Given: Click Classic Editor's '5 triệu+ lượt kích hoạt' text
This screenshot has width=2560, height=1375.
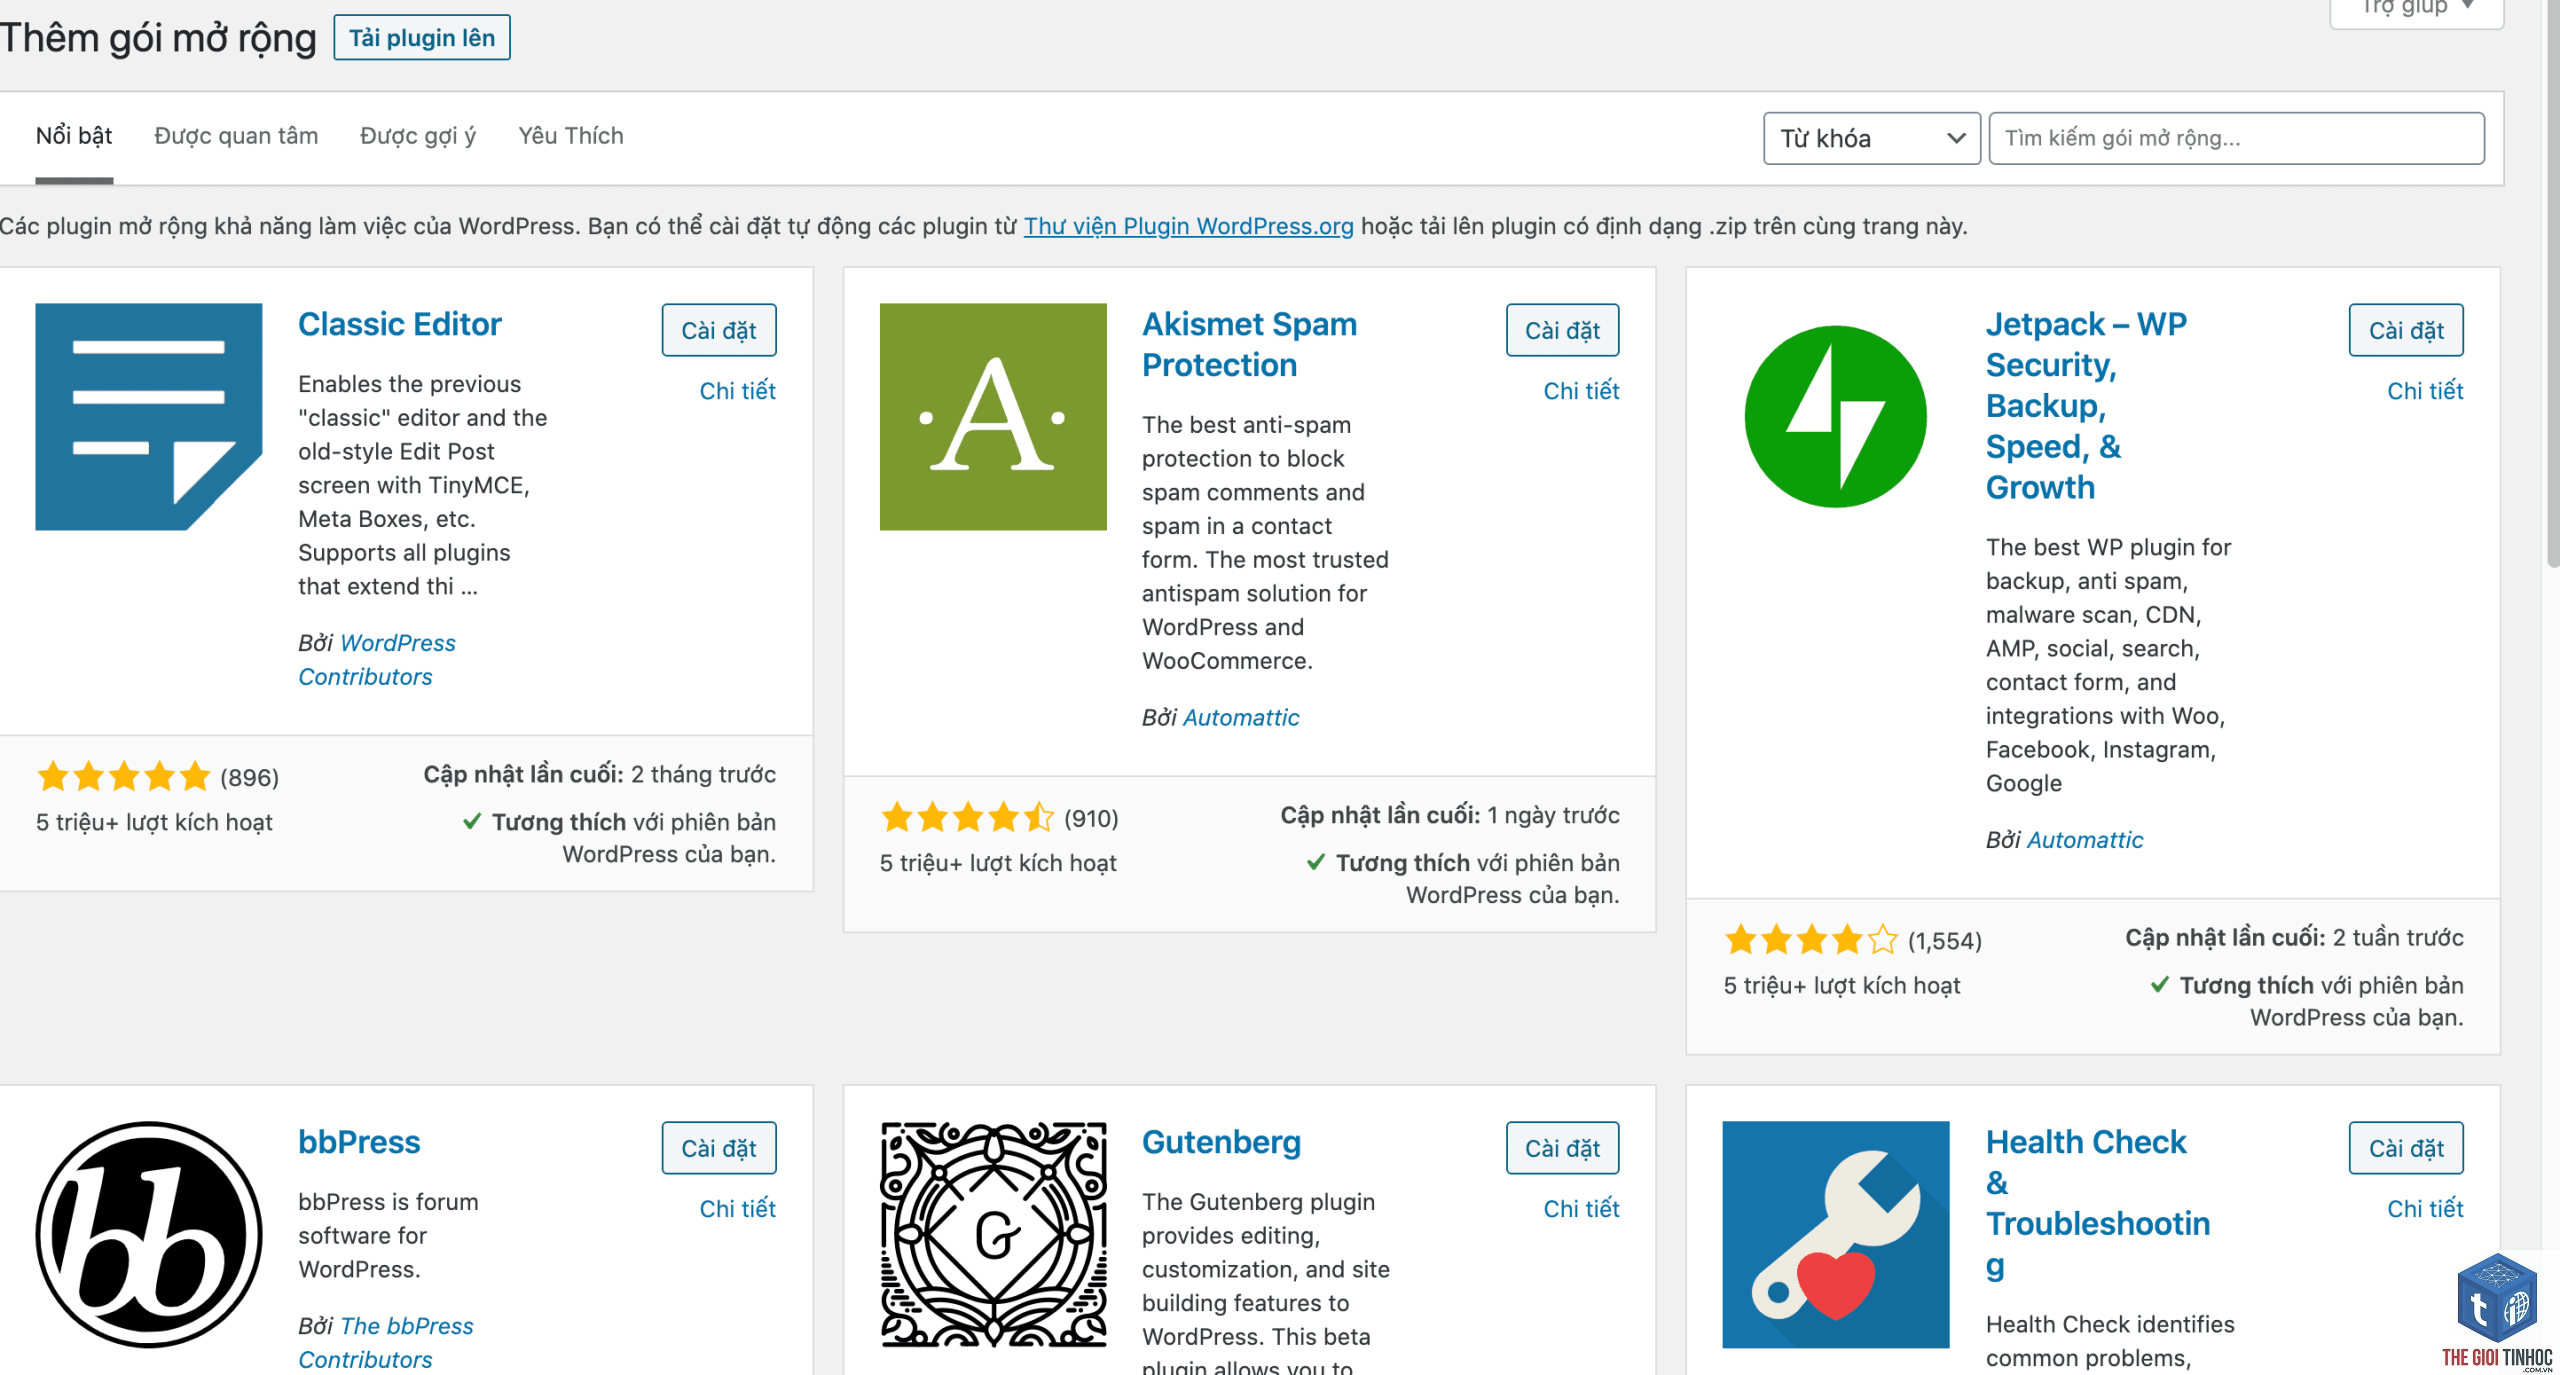Looking at the screenshot, I should pyautogui.click(x=154, y=822).
